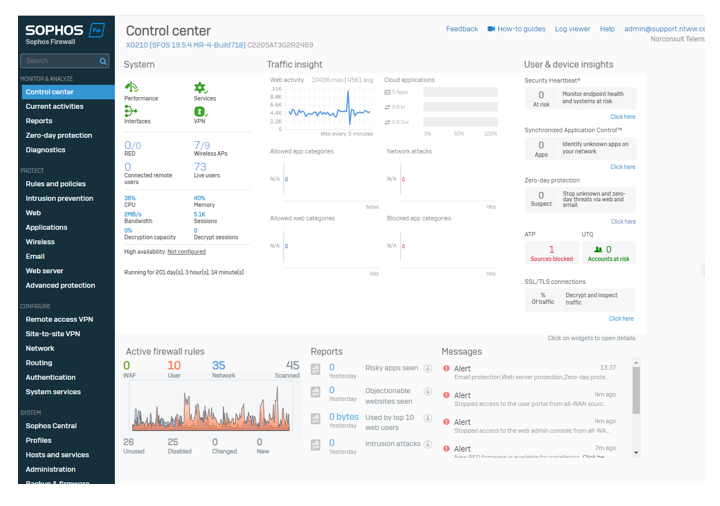This screenshot has width=720, height=506.
Task: Open ATP Sources blocked widget
Action: point(551,254)
